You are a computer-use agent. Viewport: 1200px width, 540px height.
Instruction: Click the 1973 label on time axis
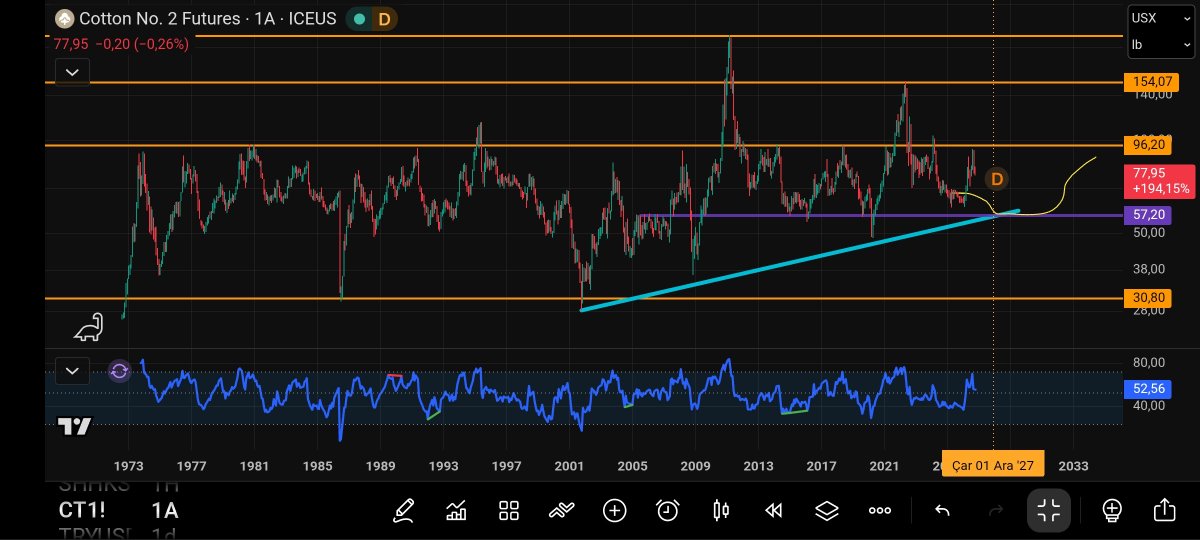click(128, 466)
